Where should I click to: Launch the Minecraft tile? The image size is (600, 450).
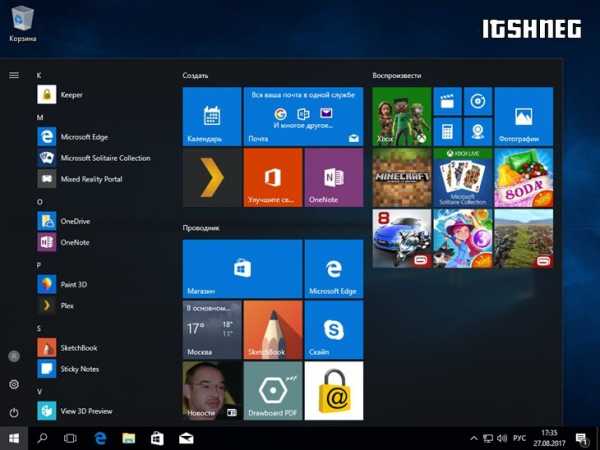[x=402, y=178]
